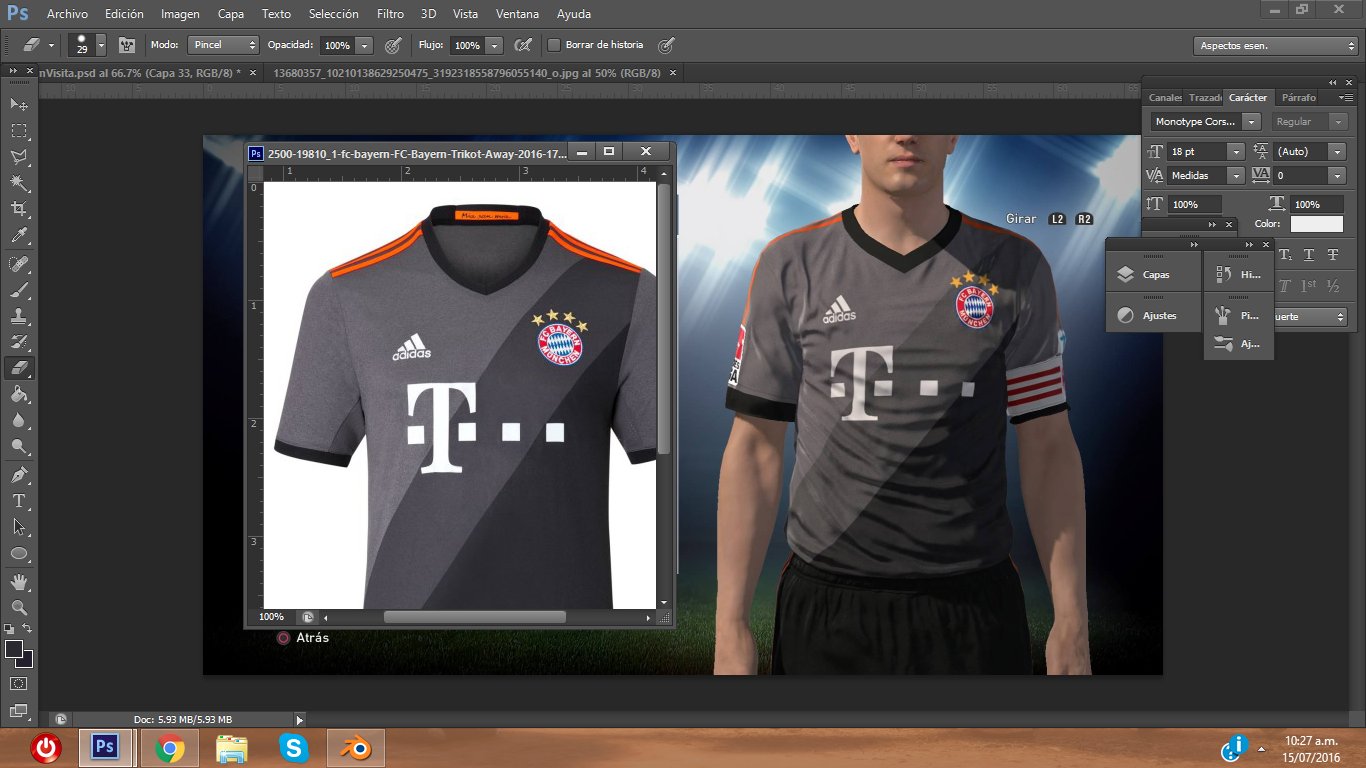Open the Pinceles panel button
Screen dimensions: 1366x768
(1239, 315)
